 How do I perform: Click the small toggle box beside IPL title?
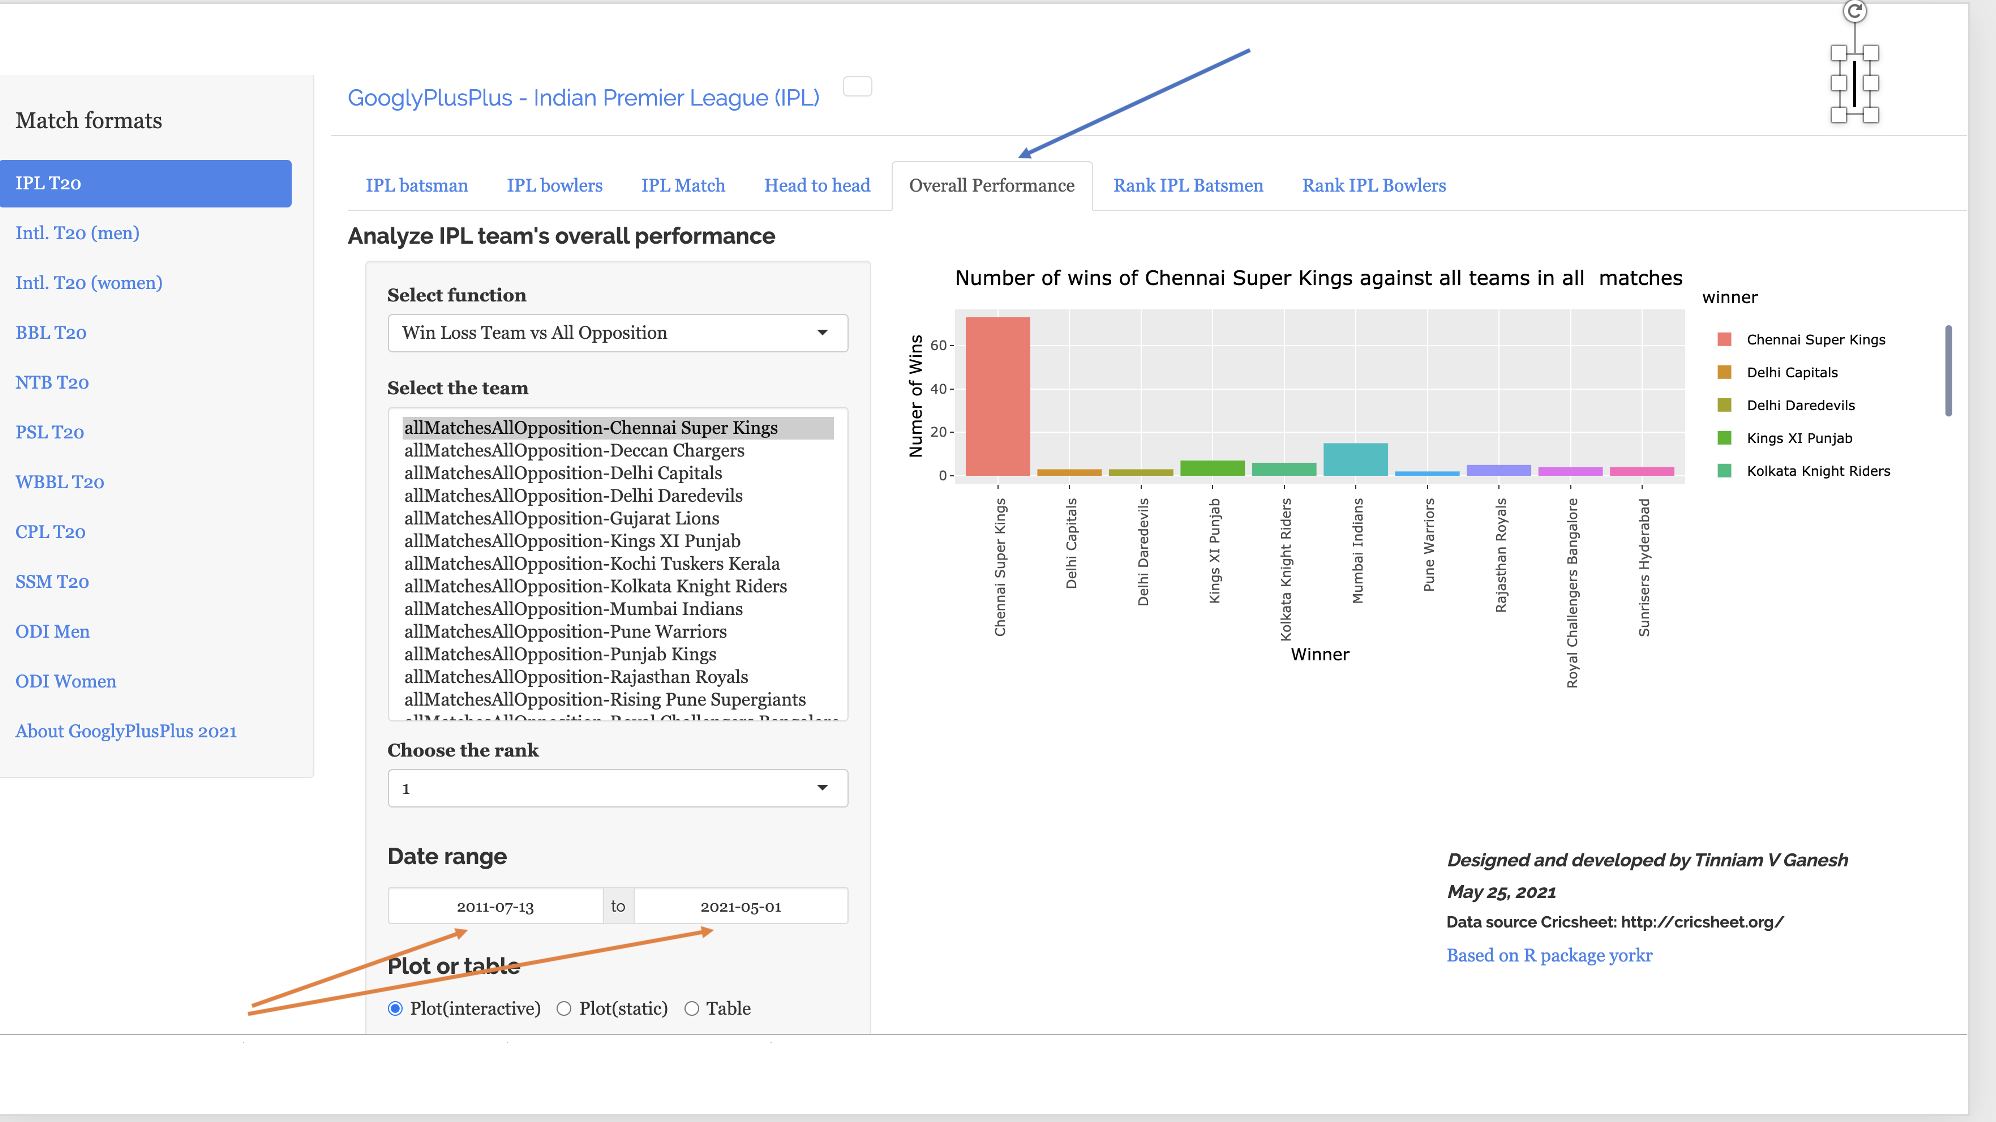[857, 87]
